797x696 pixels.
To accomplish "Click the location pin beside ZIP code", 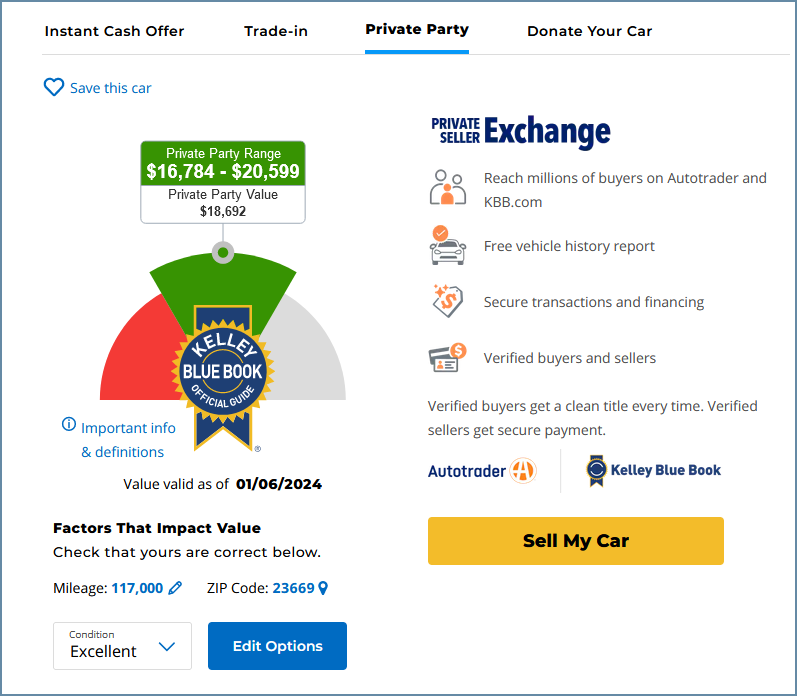I will coord(323,588).
